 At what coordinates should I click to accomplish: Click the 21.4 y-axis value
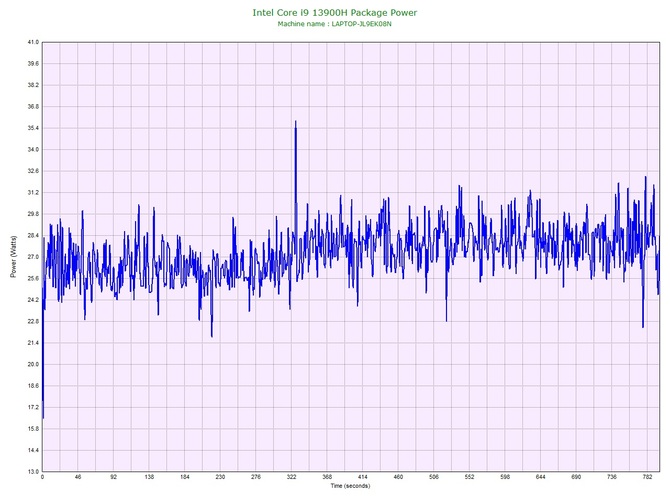pyautogui.click(x=33, y=343)
